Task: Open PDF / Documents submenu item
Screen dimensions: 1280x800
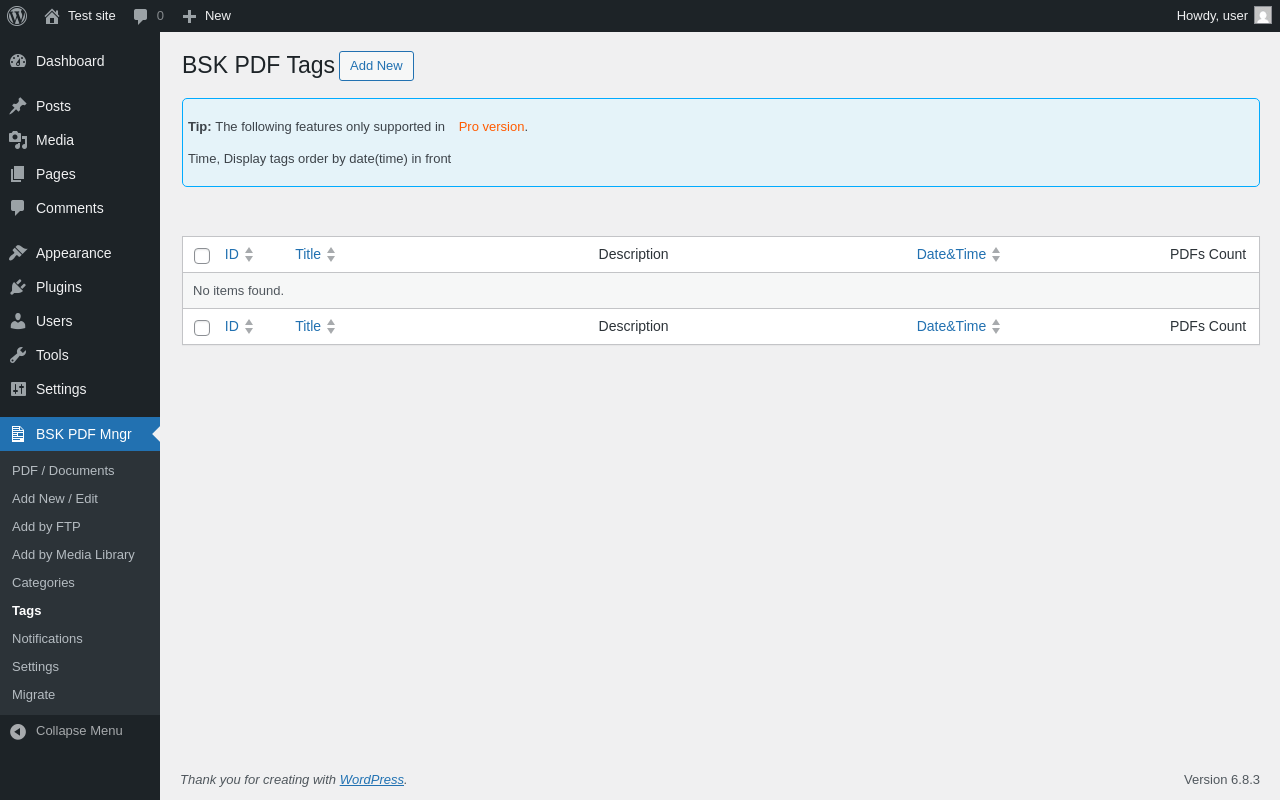Action: click(x=63, y=470)
